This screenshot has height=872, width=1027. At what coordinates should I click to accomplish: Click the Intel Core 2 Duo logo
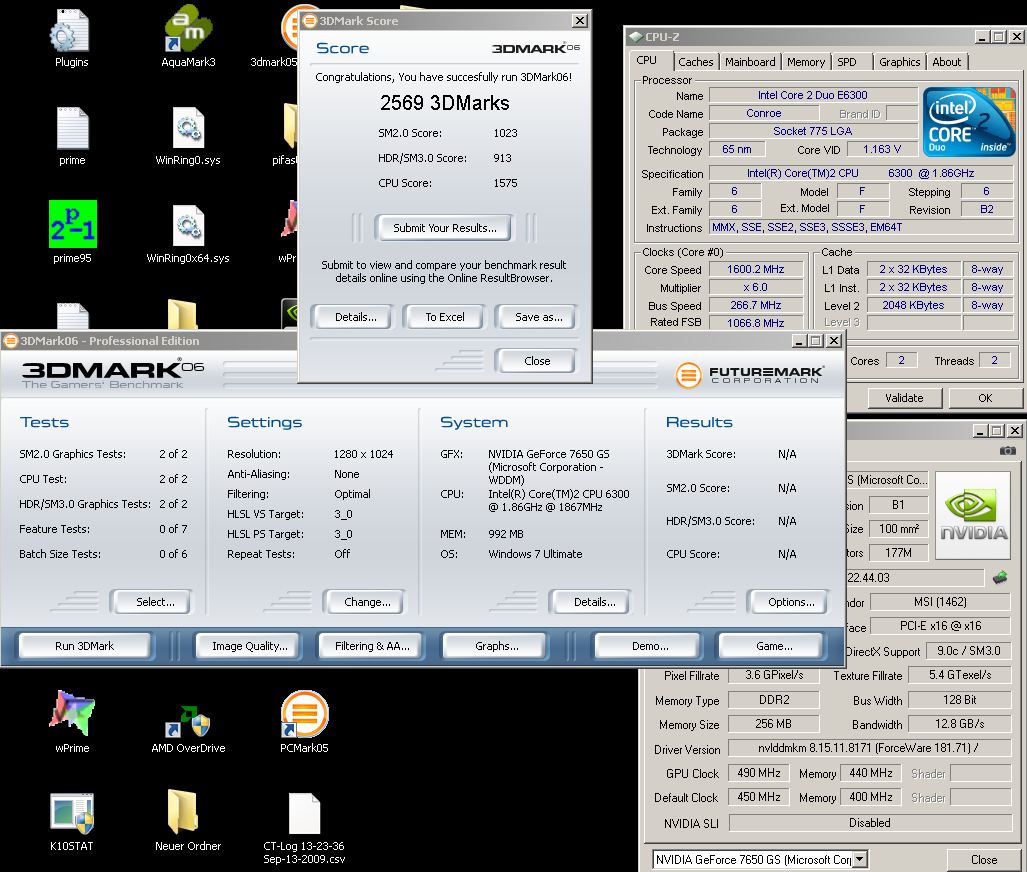(969, 121)
